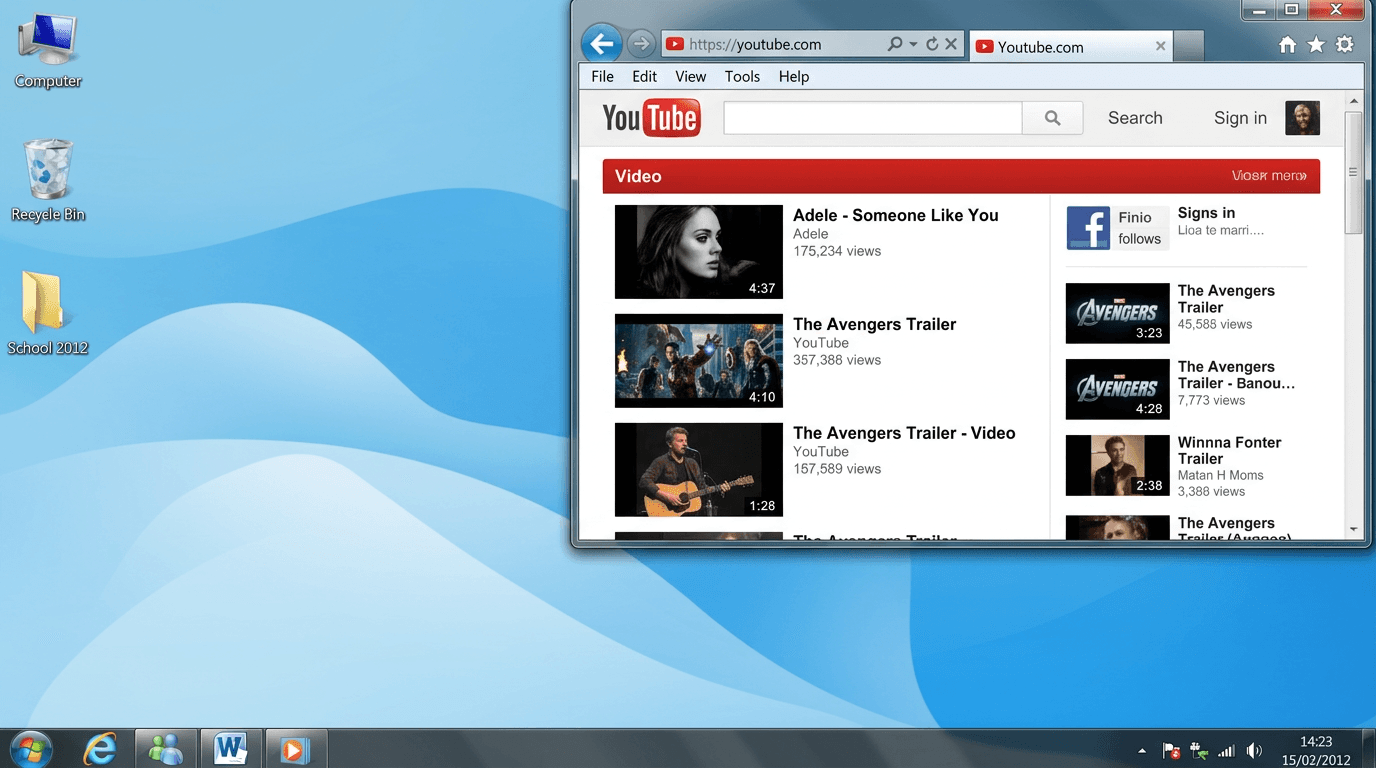
Task: Click the Action Center flag icon
Action: [1171, 750]
